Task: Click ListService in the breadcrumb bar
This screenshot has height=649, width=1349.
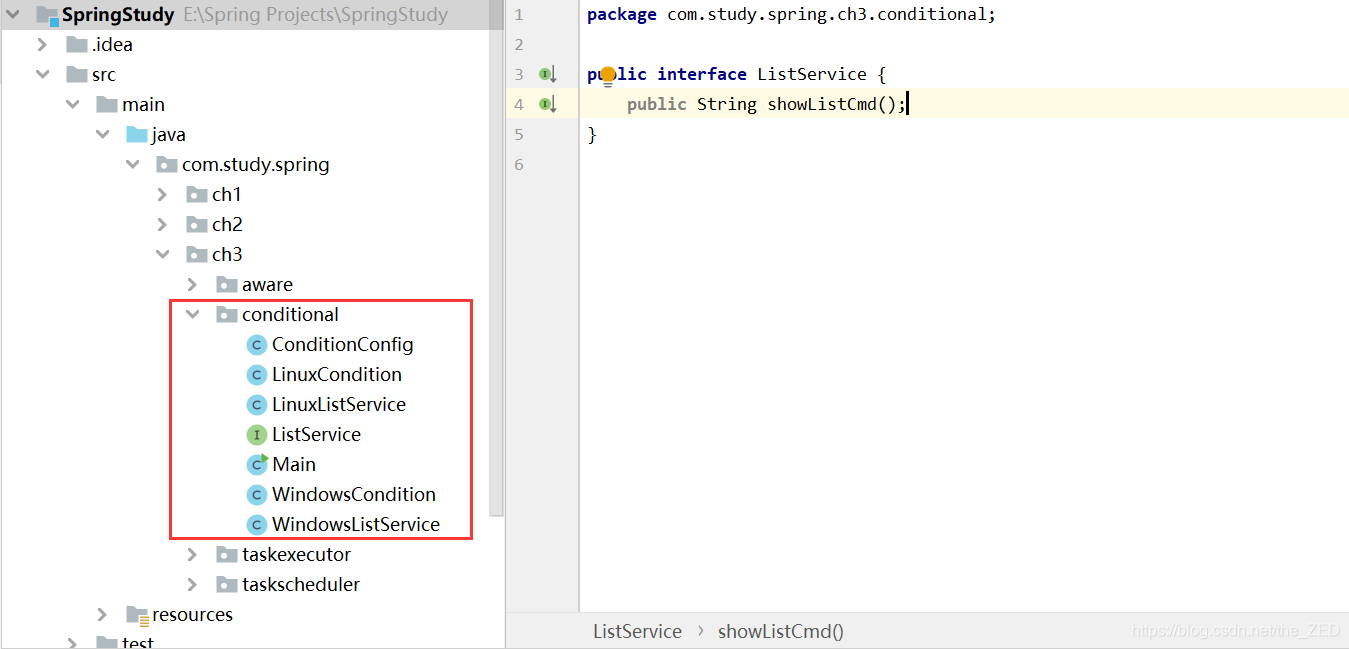Action: [x=638, y=631]
